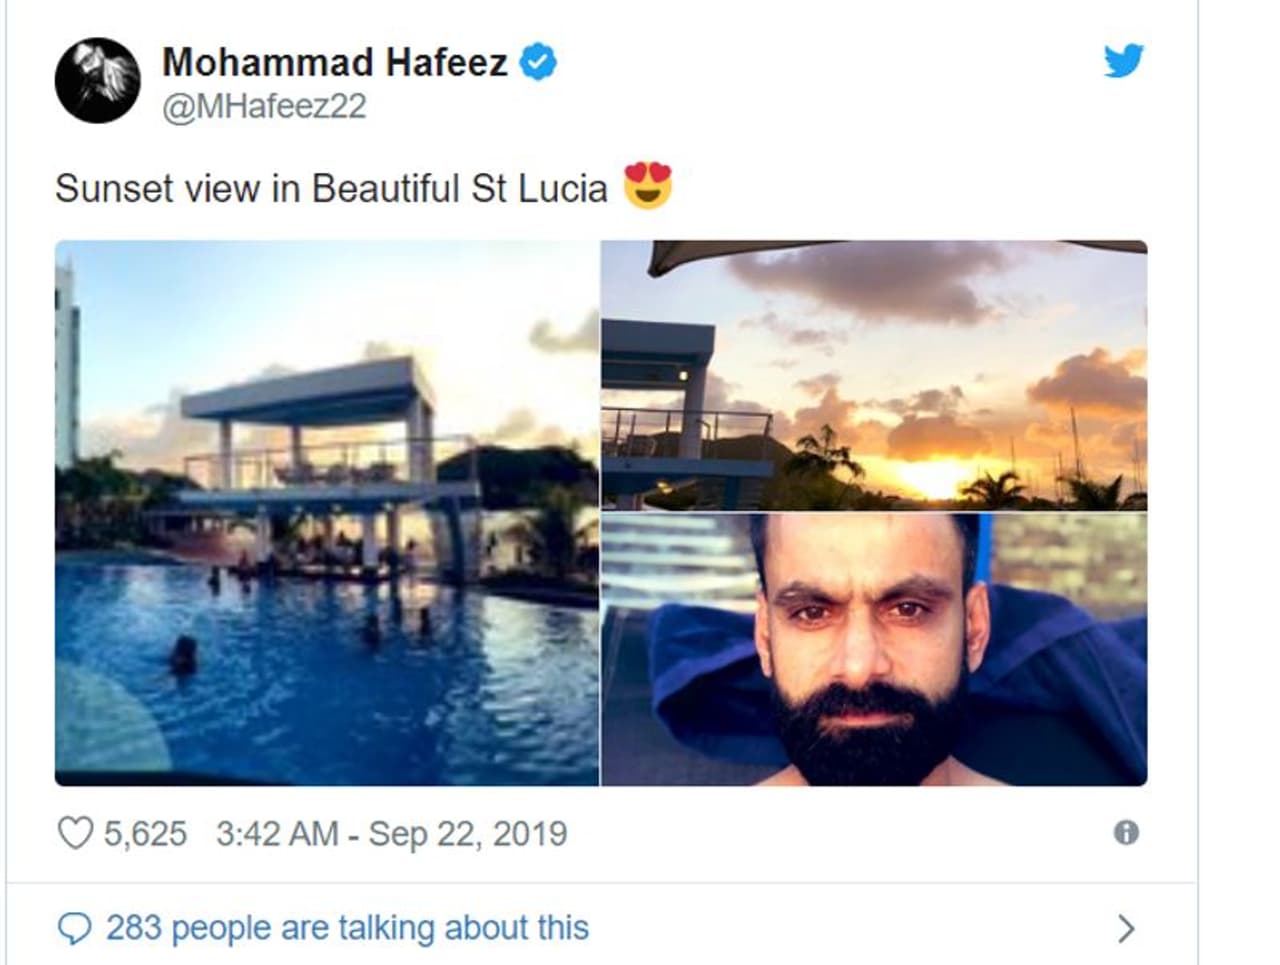Open the sunset sky photo
Viewport: 1280px width, 965px height.
click(x=873, y=375)
